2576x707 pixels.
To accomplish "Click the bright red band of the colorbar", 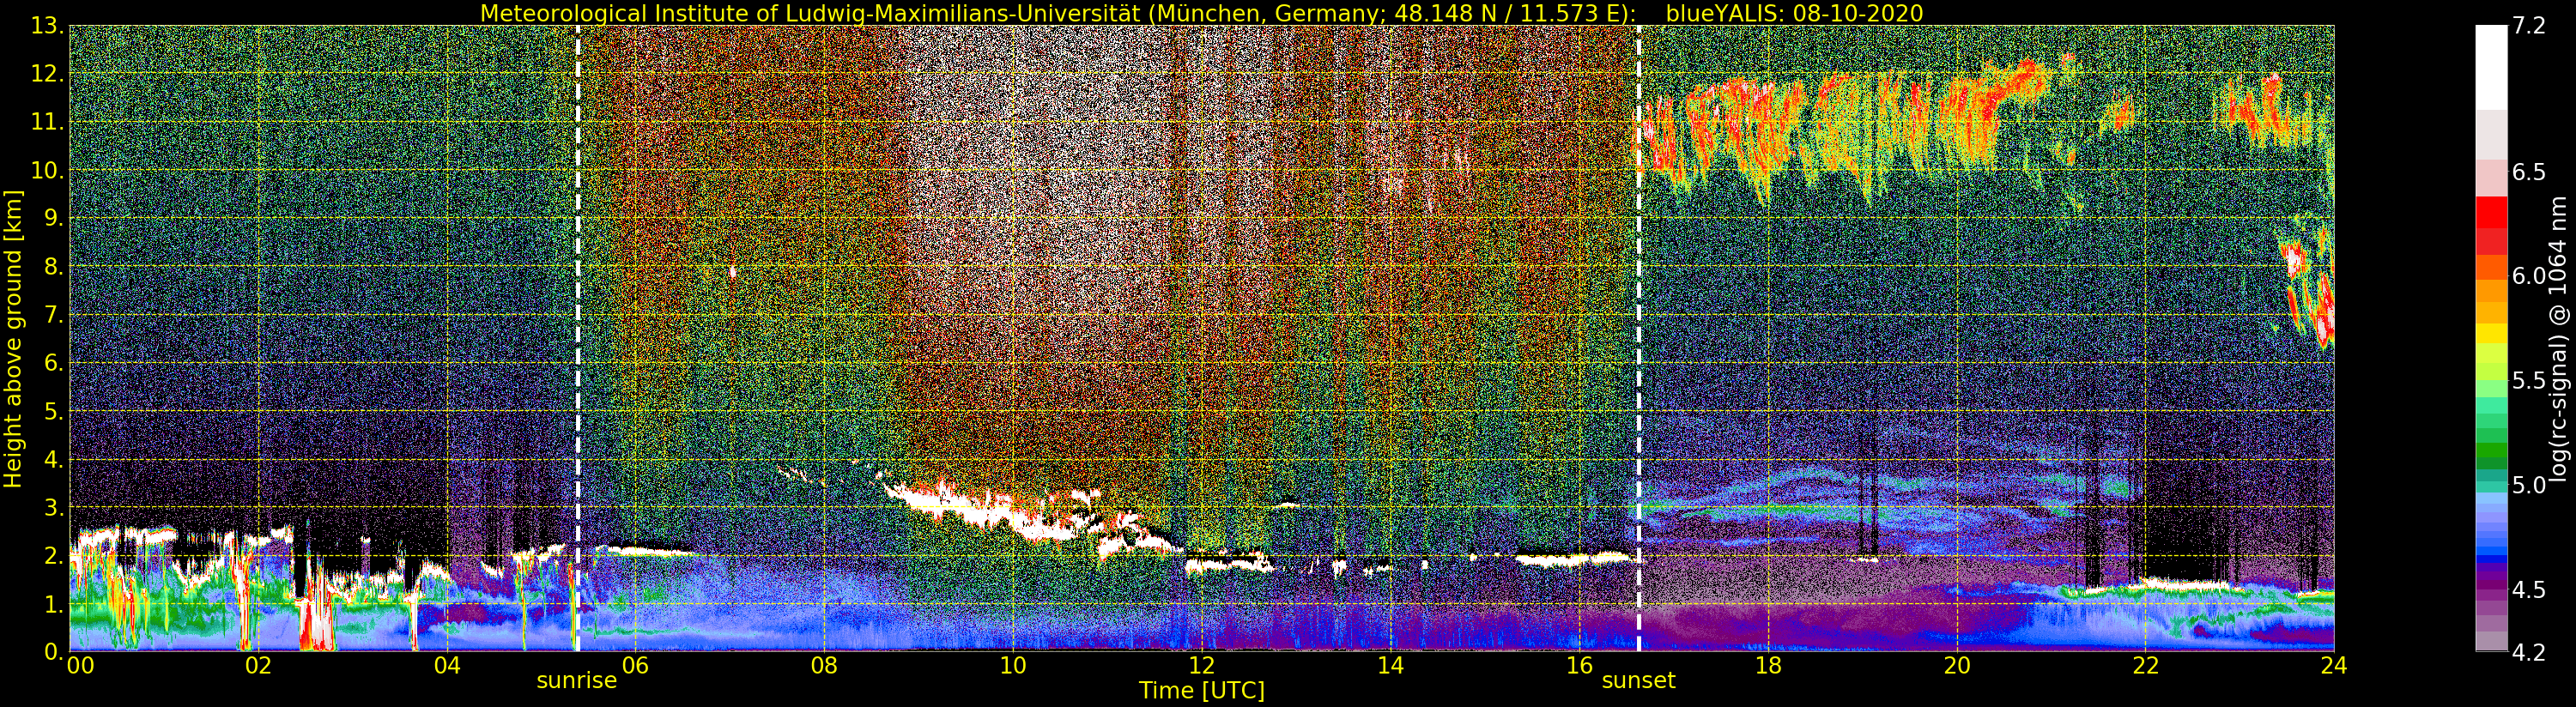I will pyautogui.click(x=2491, y=212).
